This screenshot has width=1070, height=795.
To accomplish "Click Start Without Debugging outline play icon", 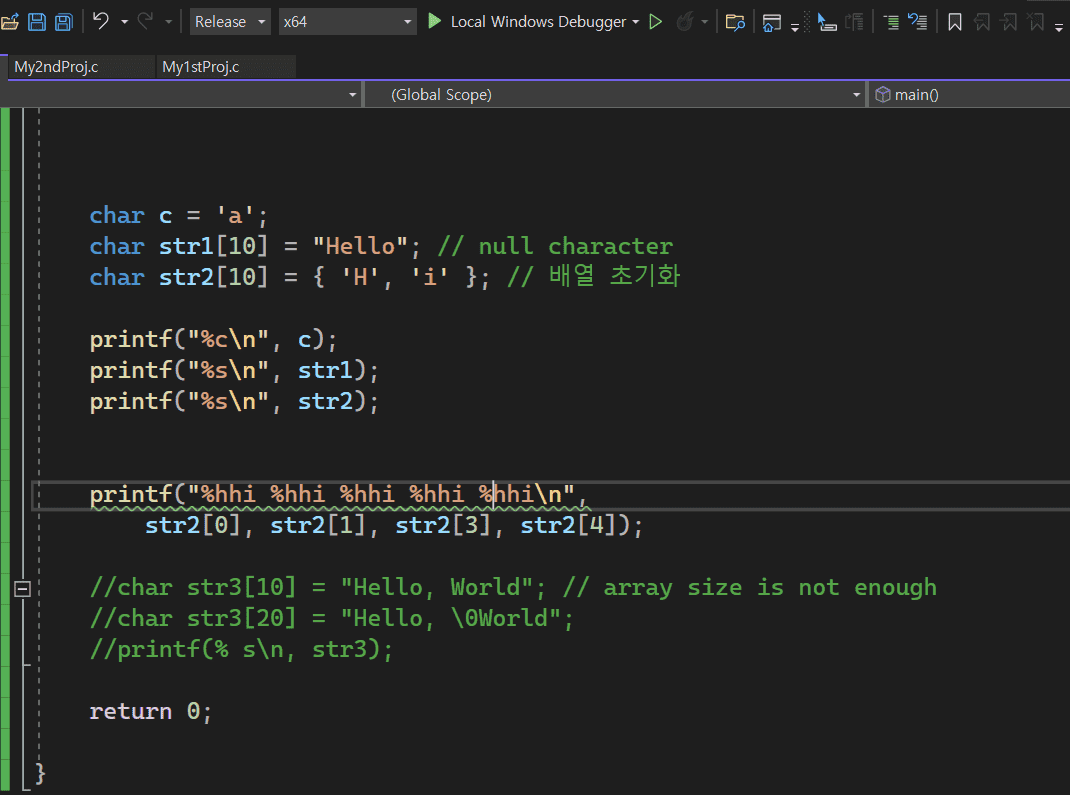I will [656, 22].
